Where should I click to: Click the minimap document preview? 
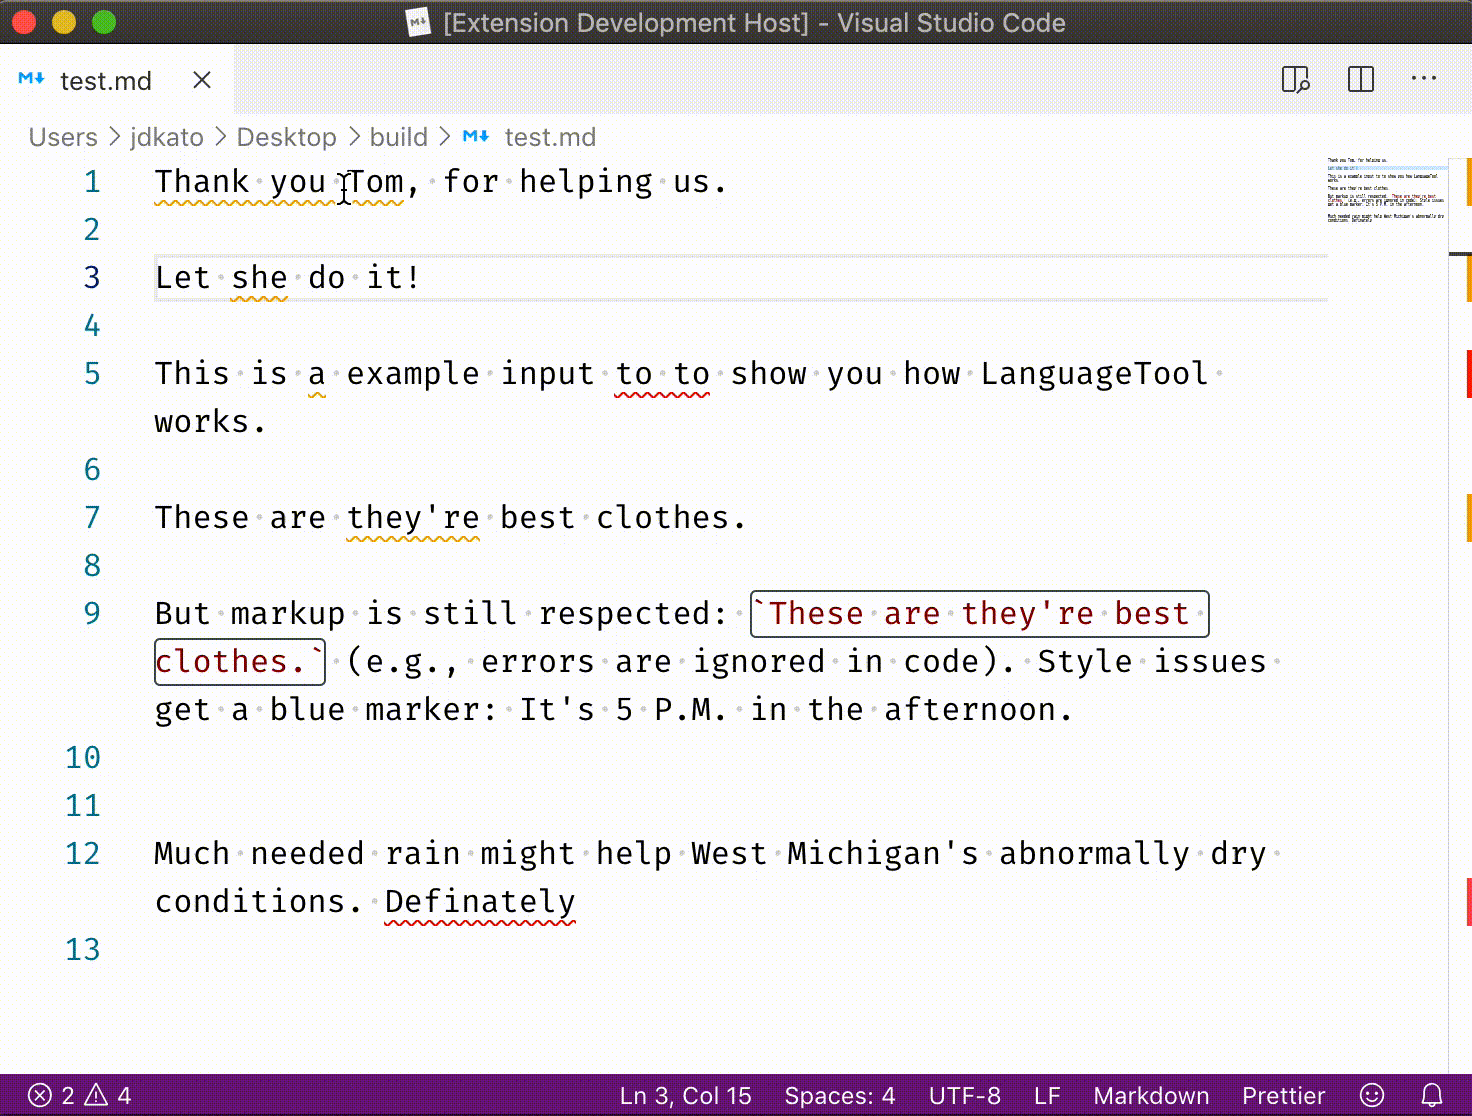coord(1385,190)
